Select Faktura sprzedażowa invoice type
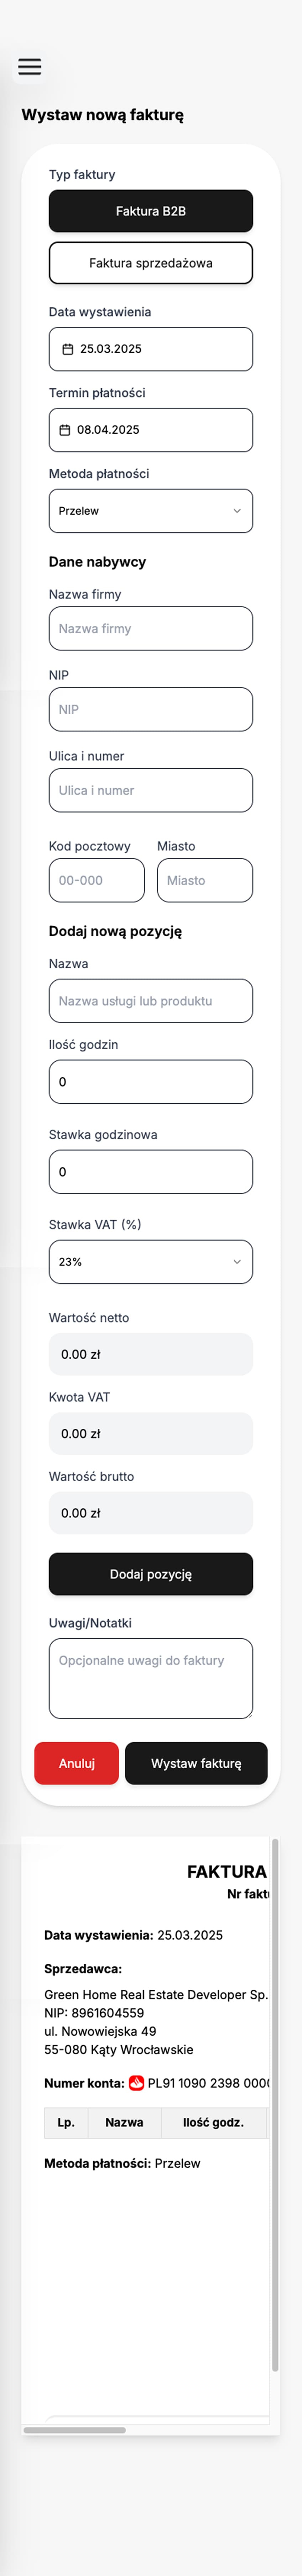Viewport: 302px width, 2576px height. [151, 263]
